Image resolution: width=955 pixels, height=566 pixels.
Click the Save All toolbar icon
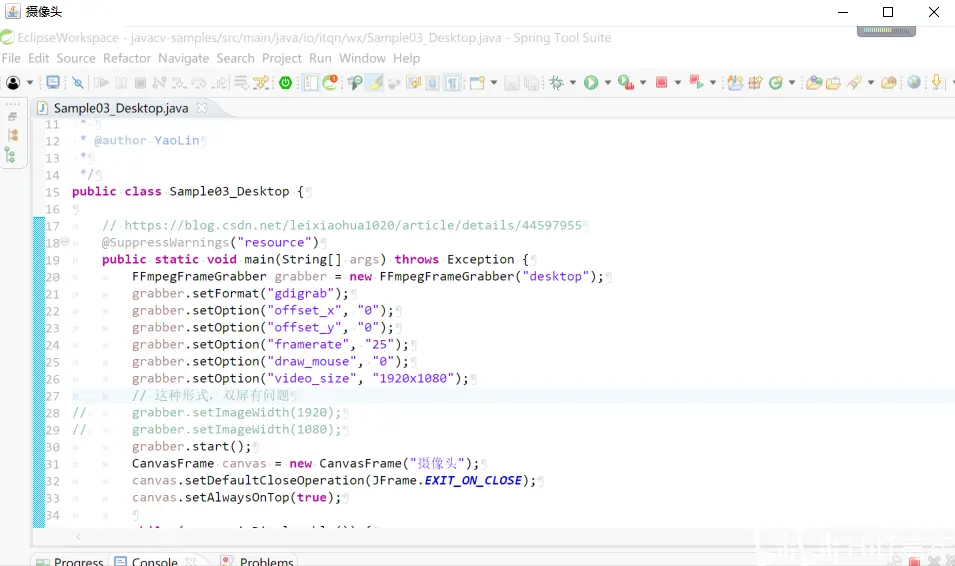[x=532, y=82]
